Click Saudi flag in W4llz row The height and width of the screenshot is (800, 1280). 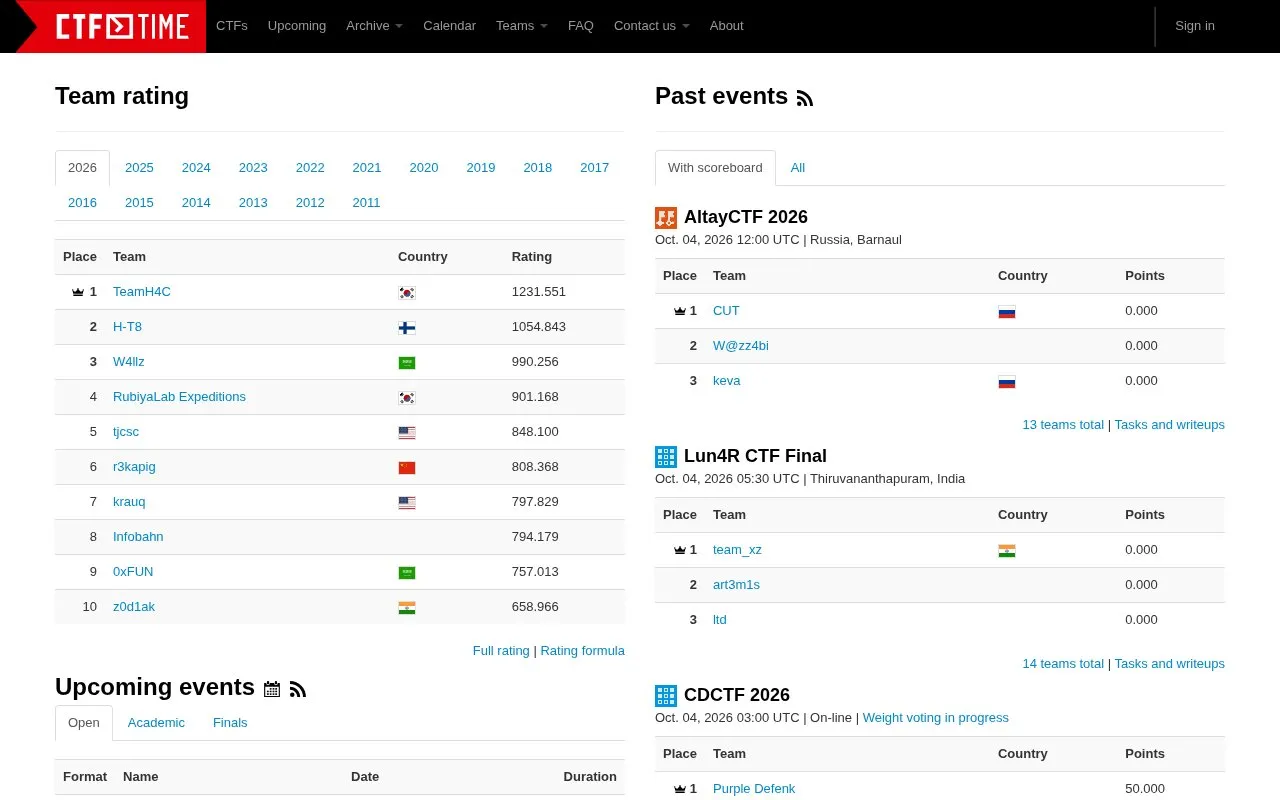[407, 363]
